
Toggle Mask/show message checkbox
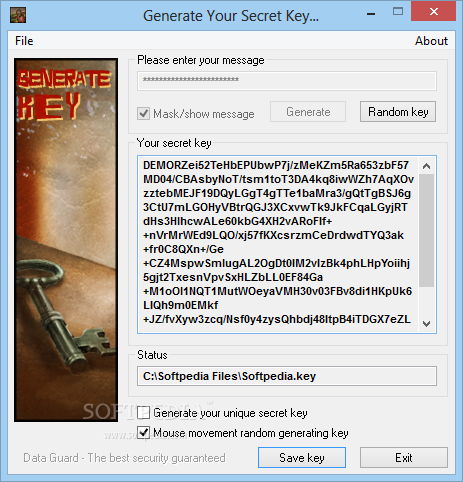[x=144, y=114]
